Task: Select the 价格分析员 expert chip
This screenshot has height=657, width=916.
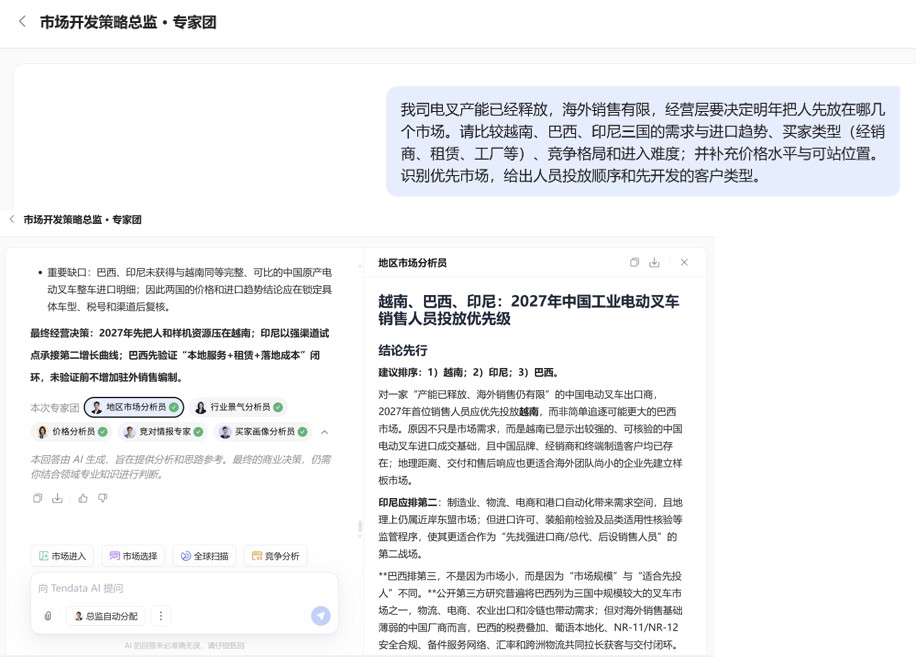Action: [x=71, y=432]
